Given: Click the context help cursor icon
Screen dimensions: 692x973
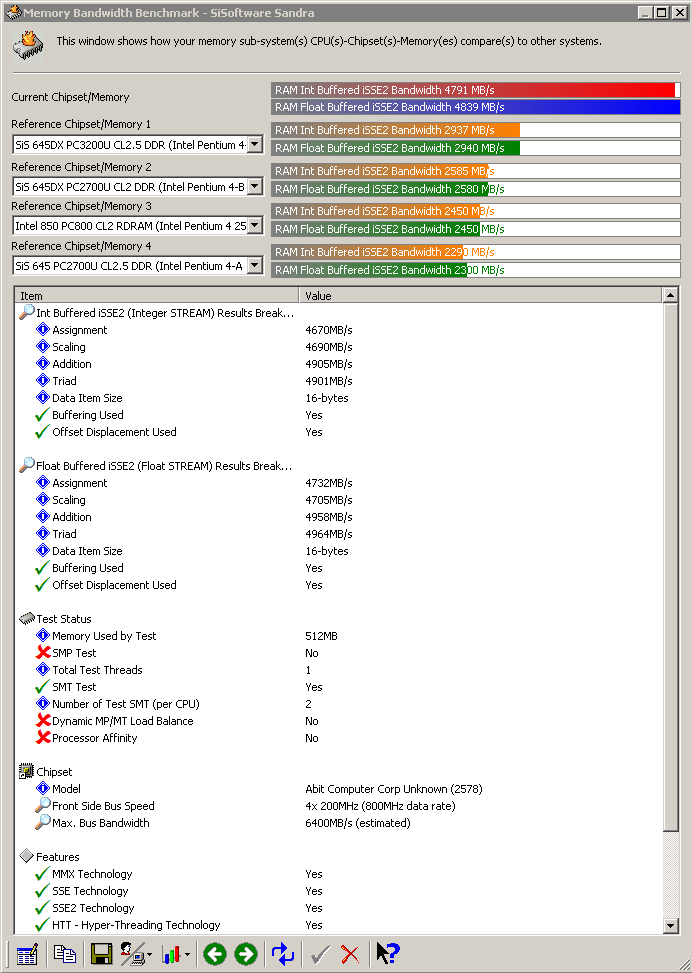Looking at the screenshot, I should point(388,954).
